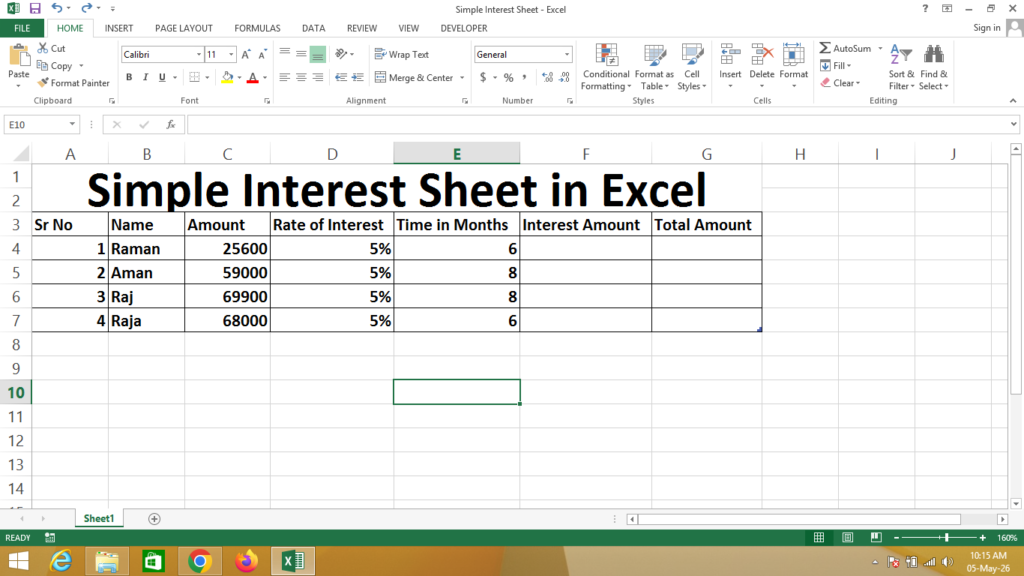Add a new sheet with plus icon
Screen dimensions: 1024x576
(154, 519)
